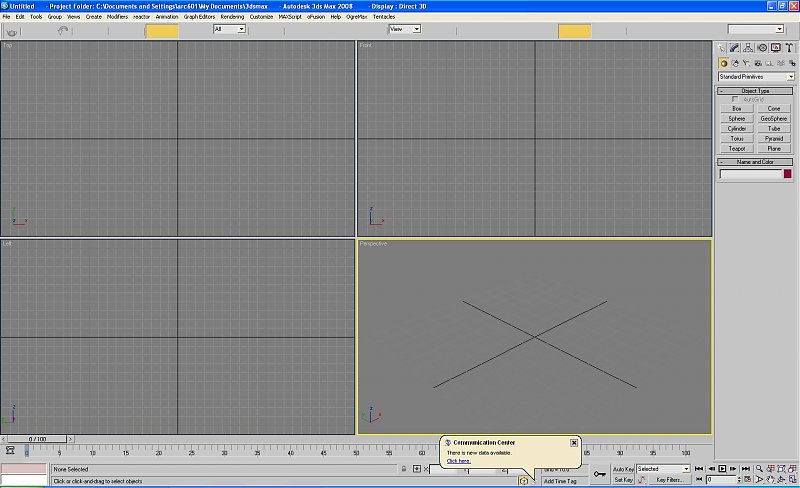
Task: Open the Motion command panel tab
Action: click(x=762, y=47)
